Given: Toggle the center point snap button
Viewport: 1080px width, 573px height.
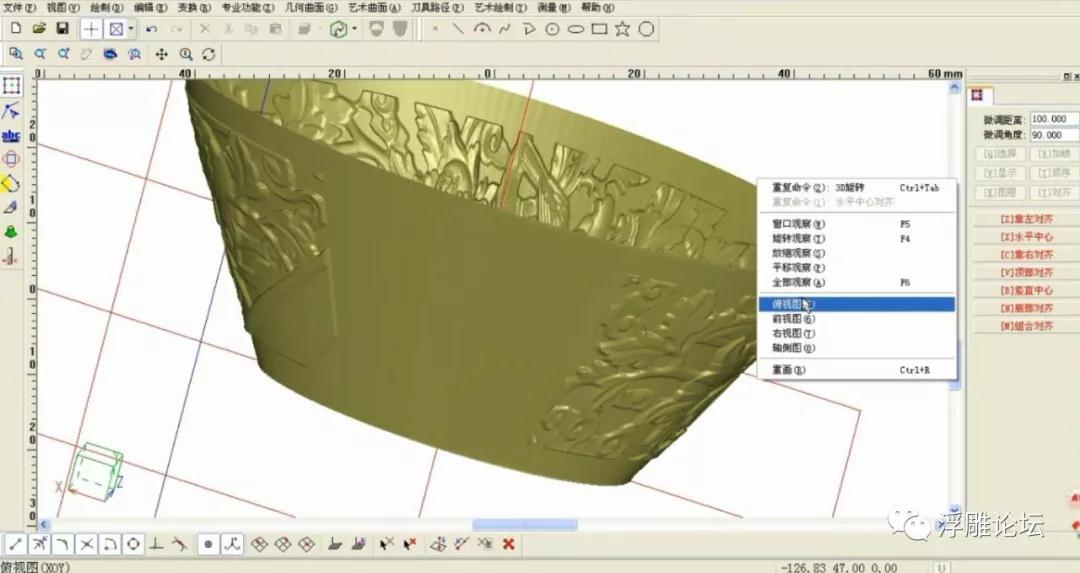Looking at the screenshot, I should pos(132,544).
